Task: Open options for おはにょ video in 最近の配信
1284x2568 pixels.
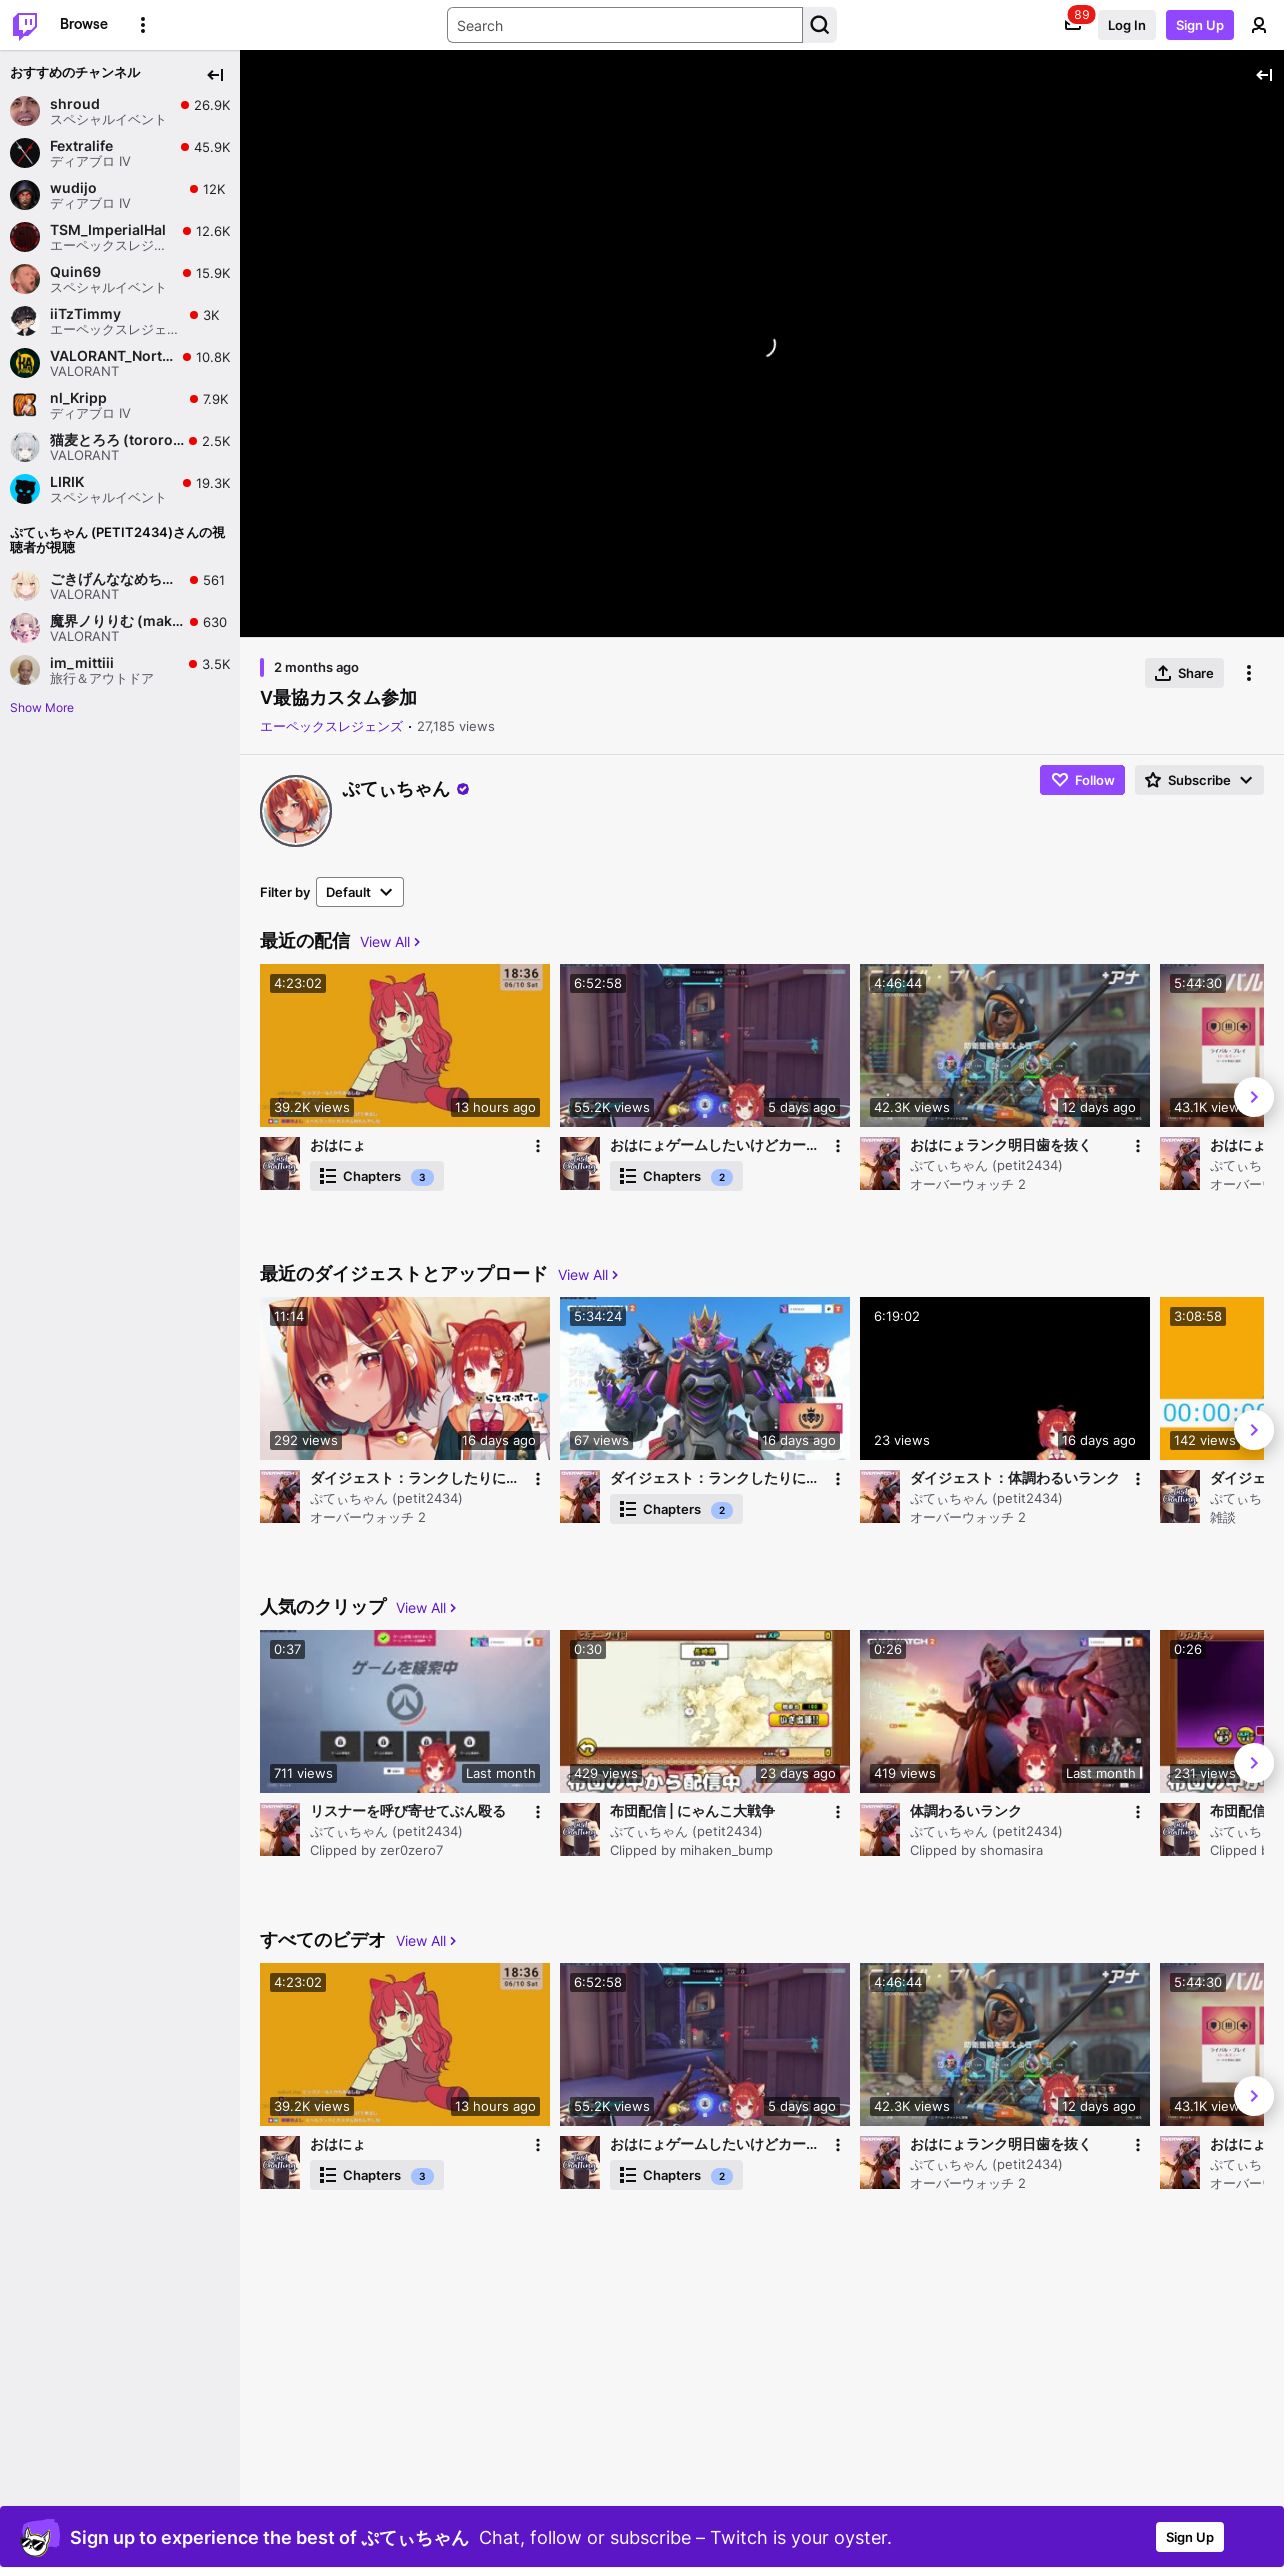Action: 538,1146
